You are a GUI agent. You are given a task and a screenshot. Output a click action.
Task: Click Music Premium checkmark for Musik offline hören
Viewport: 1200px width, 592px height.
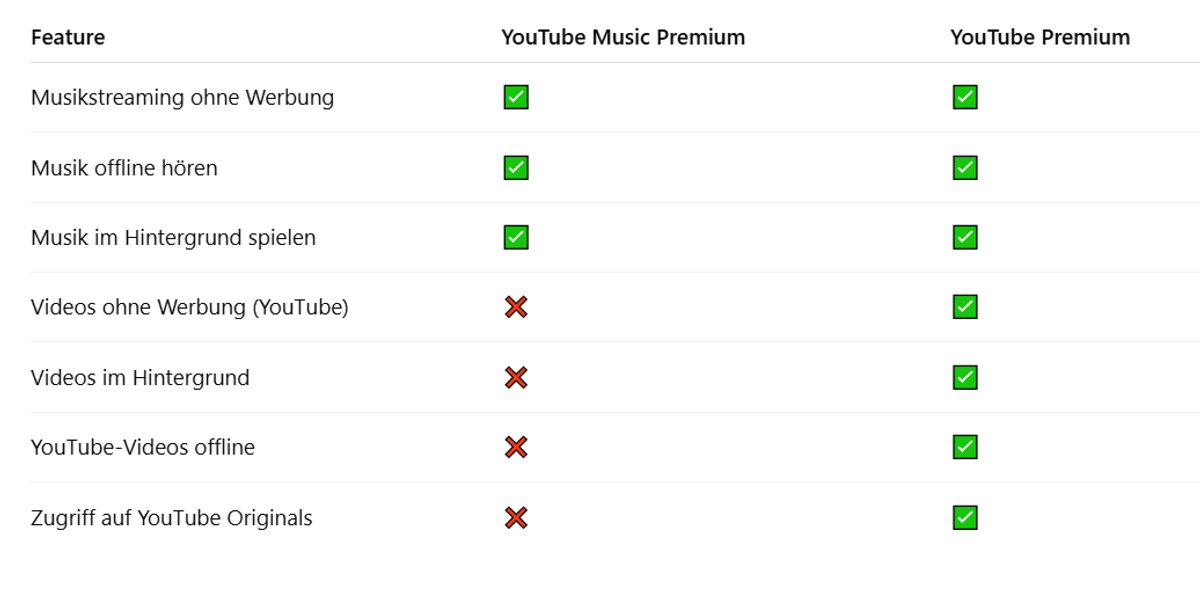click(x=516, y=167)
